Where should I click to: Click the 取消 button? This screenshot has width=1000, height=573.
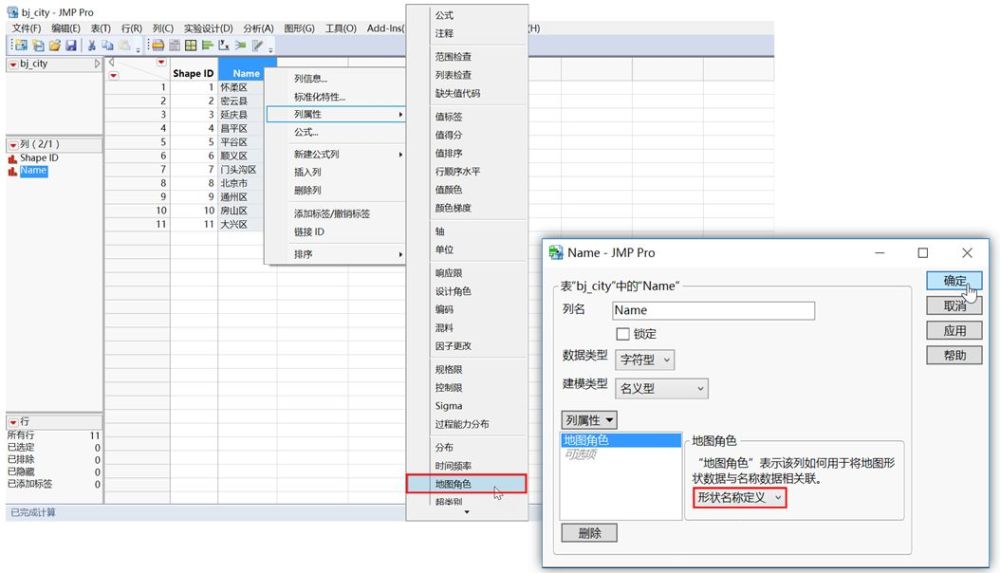(954, 306)
